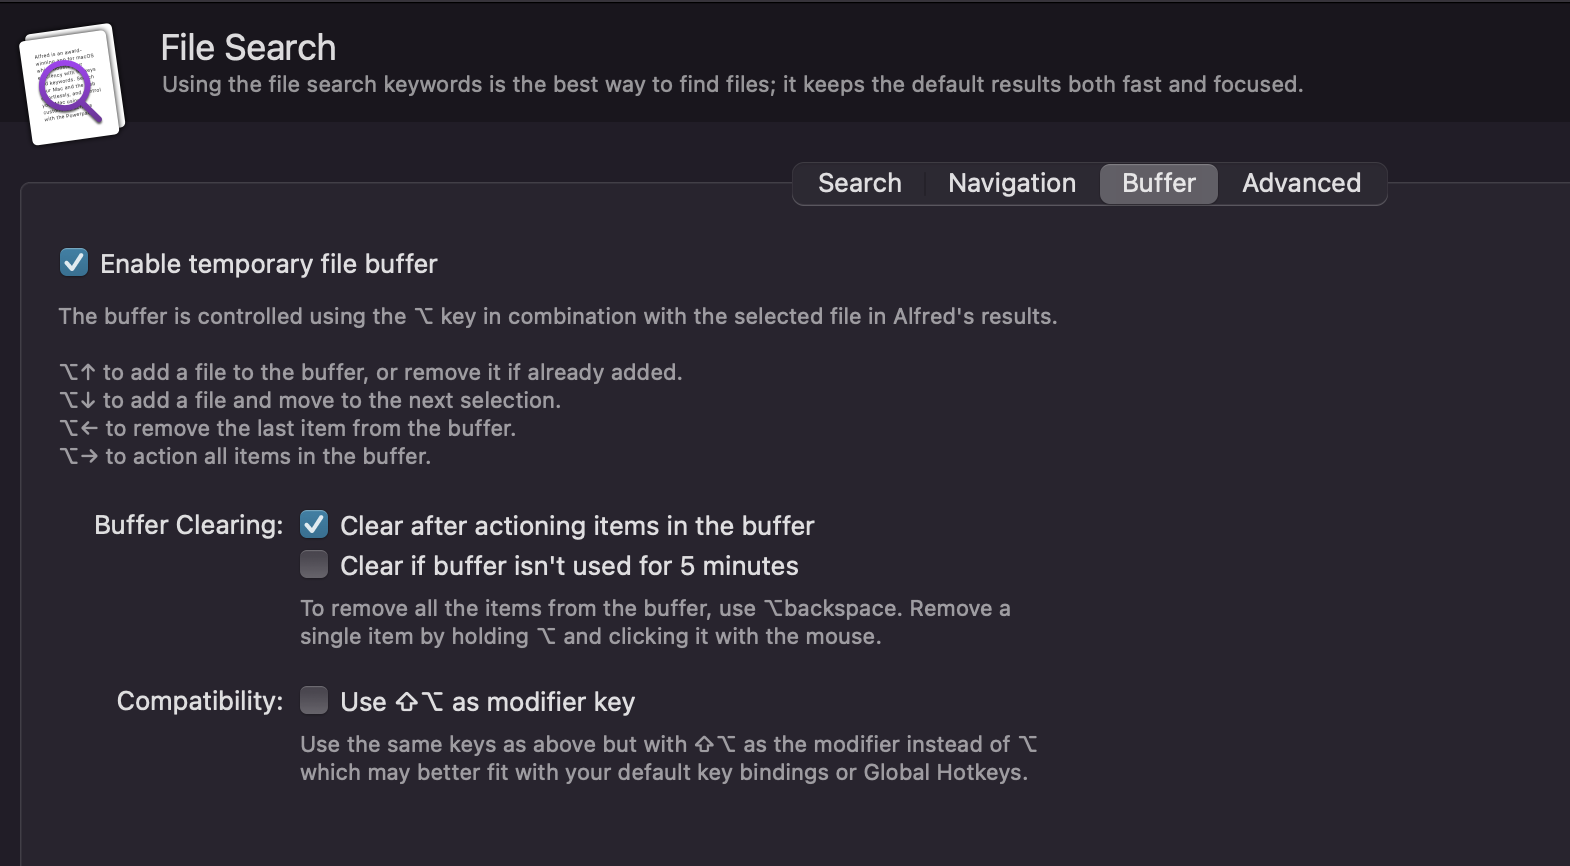Click the File Search page title
This screenshot has height=866, width=1570.
click(249, 46)
